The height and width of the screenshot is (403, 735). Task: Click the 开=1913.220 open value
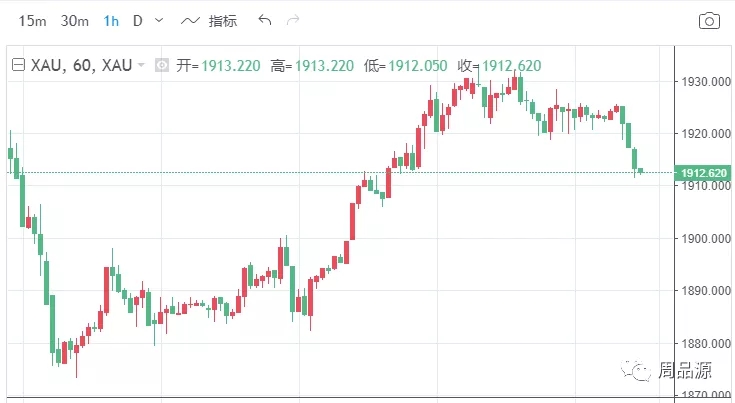tap(218, 66)
